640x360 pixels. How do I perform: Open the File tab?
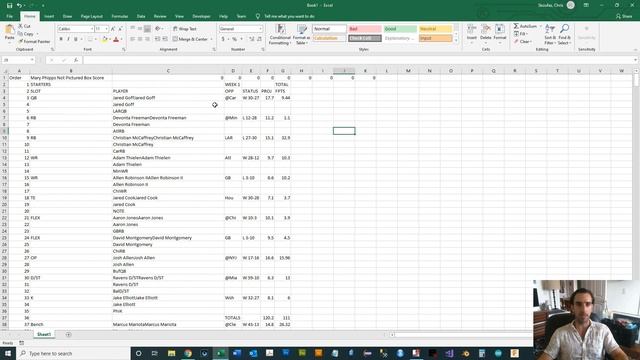point(9,16)
